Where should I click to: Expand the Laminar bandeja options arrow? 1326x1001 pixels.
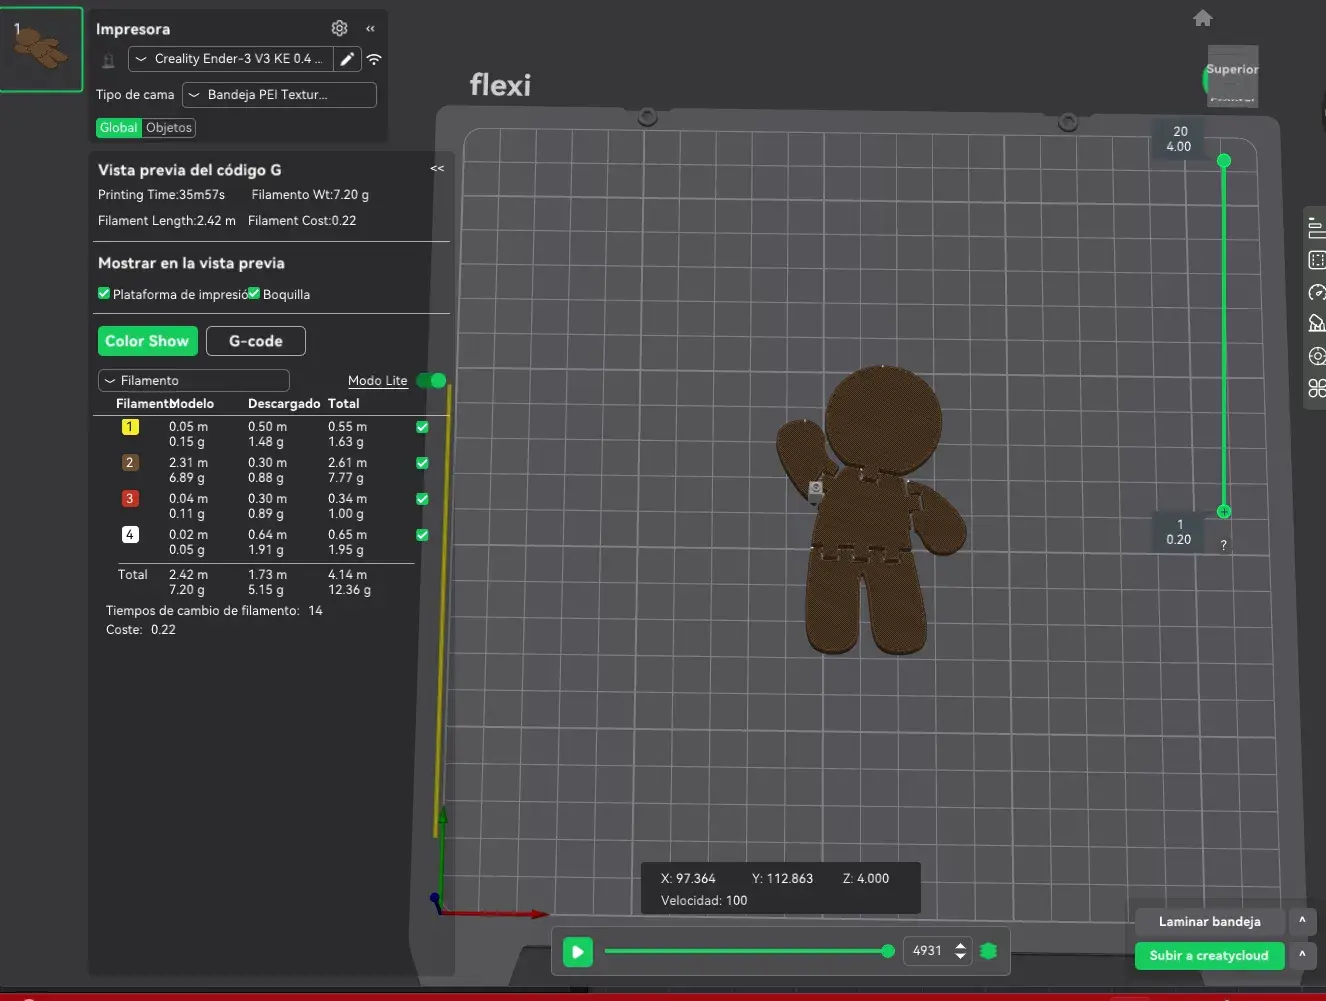point(1302,921)
